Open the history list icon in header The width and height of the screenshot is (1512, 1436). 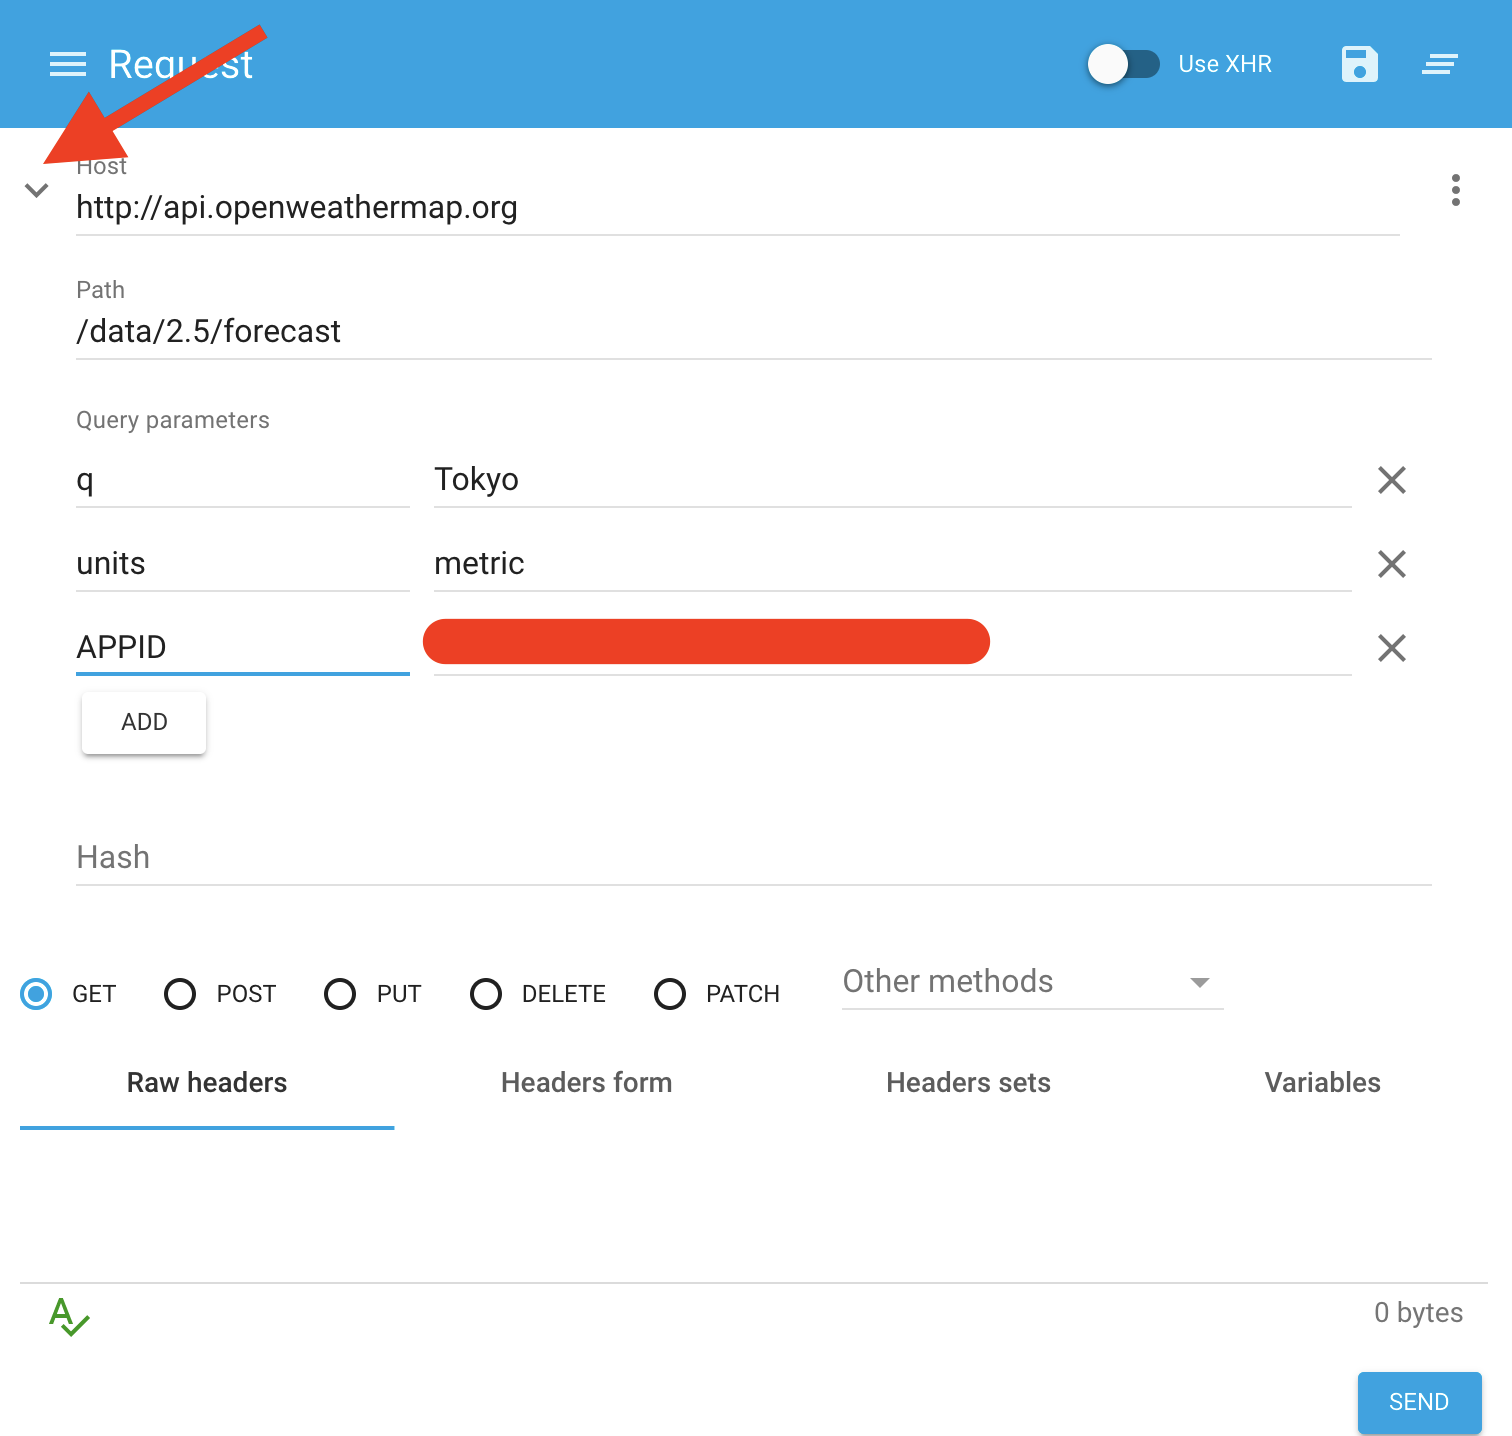coord(1439,65)
